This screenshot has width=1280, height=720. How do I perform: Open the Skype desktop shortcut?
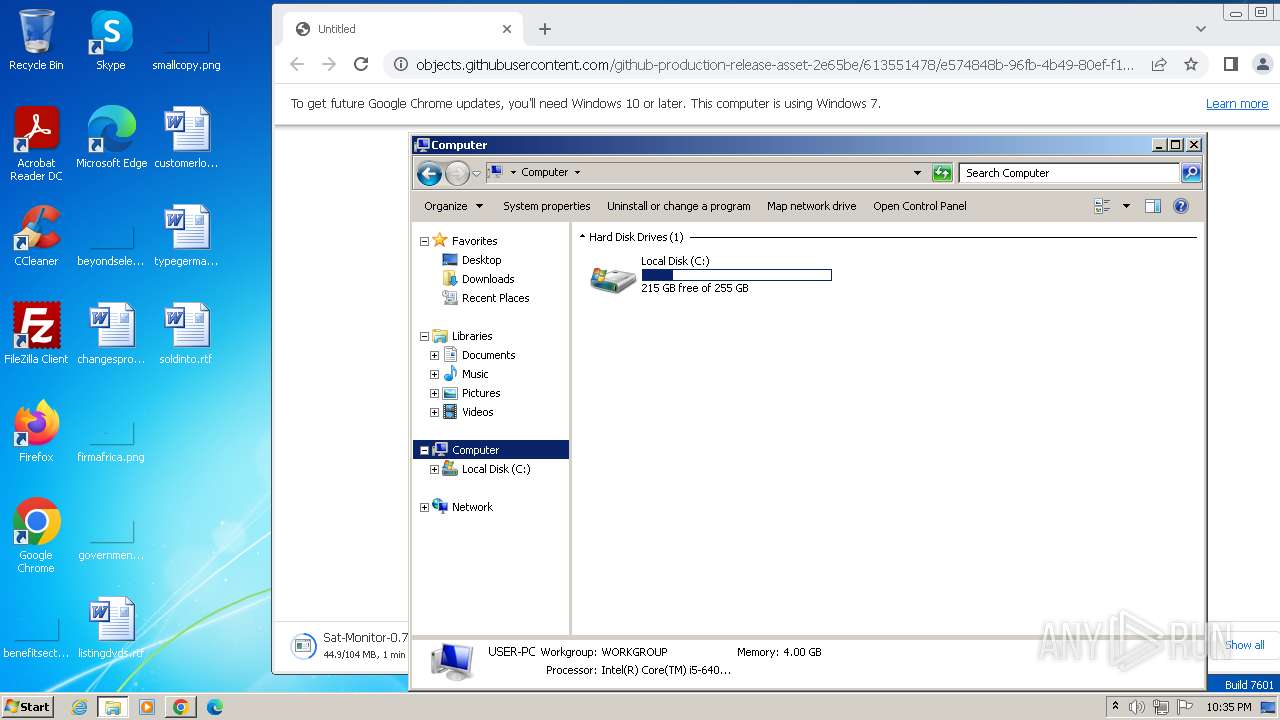point(110,40)
